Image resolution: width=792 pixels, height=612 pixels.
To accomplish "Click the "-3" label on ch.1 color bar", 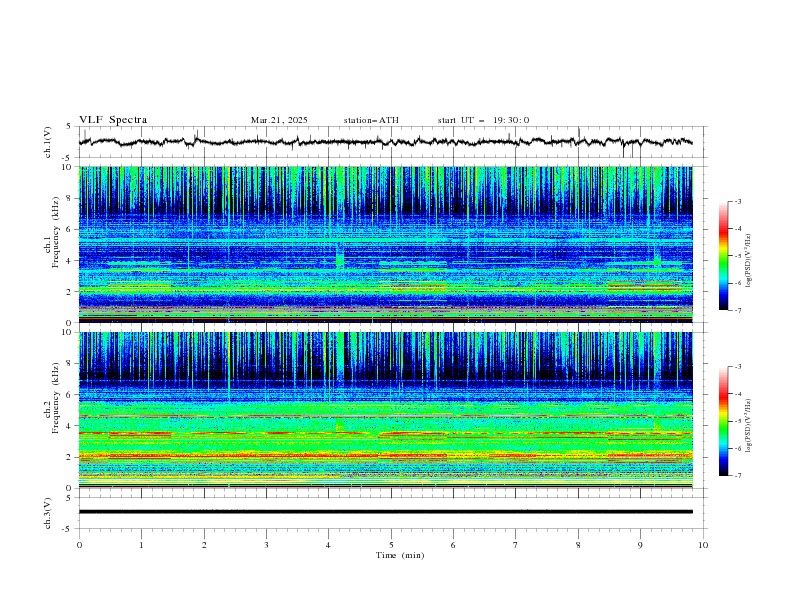I will pos(738,201).
